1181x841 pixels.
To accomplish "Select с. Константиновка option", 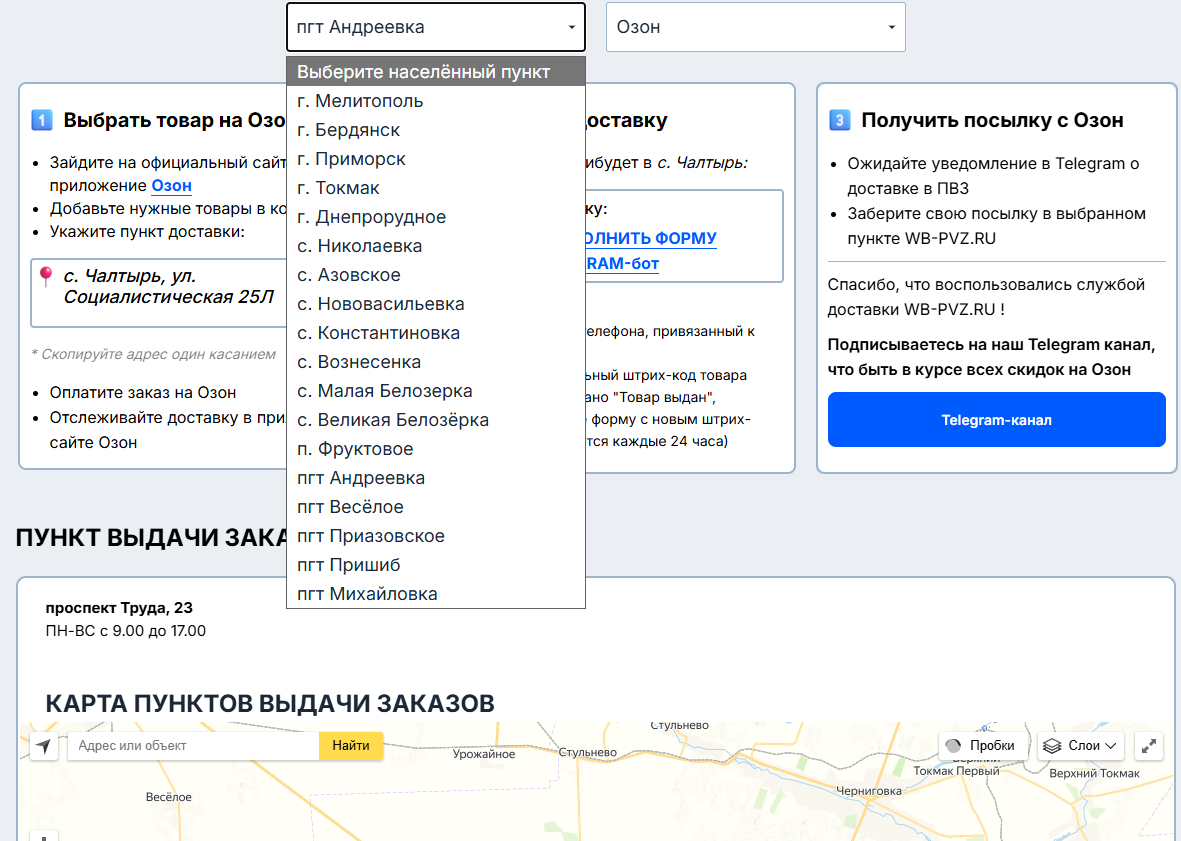I will [436, 333].
